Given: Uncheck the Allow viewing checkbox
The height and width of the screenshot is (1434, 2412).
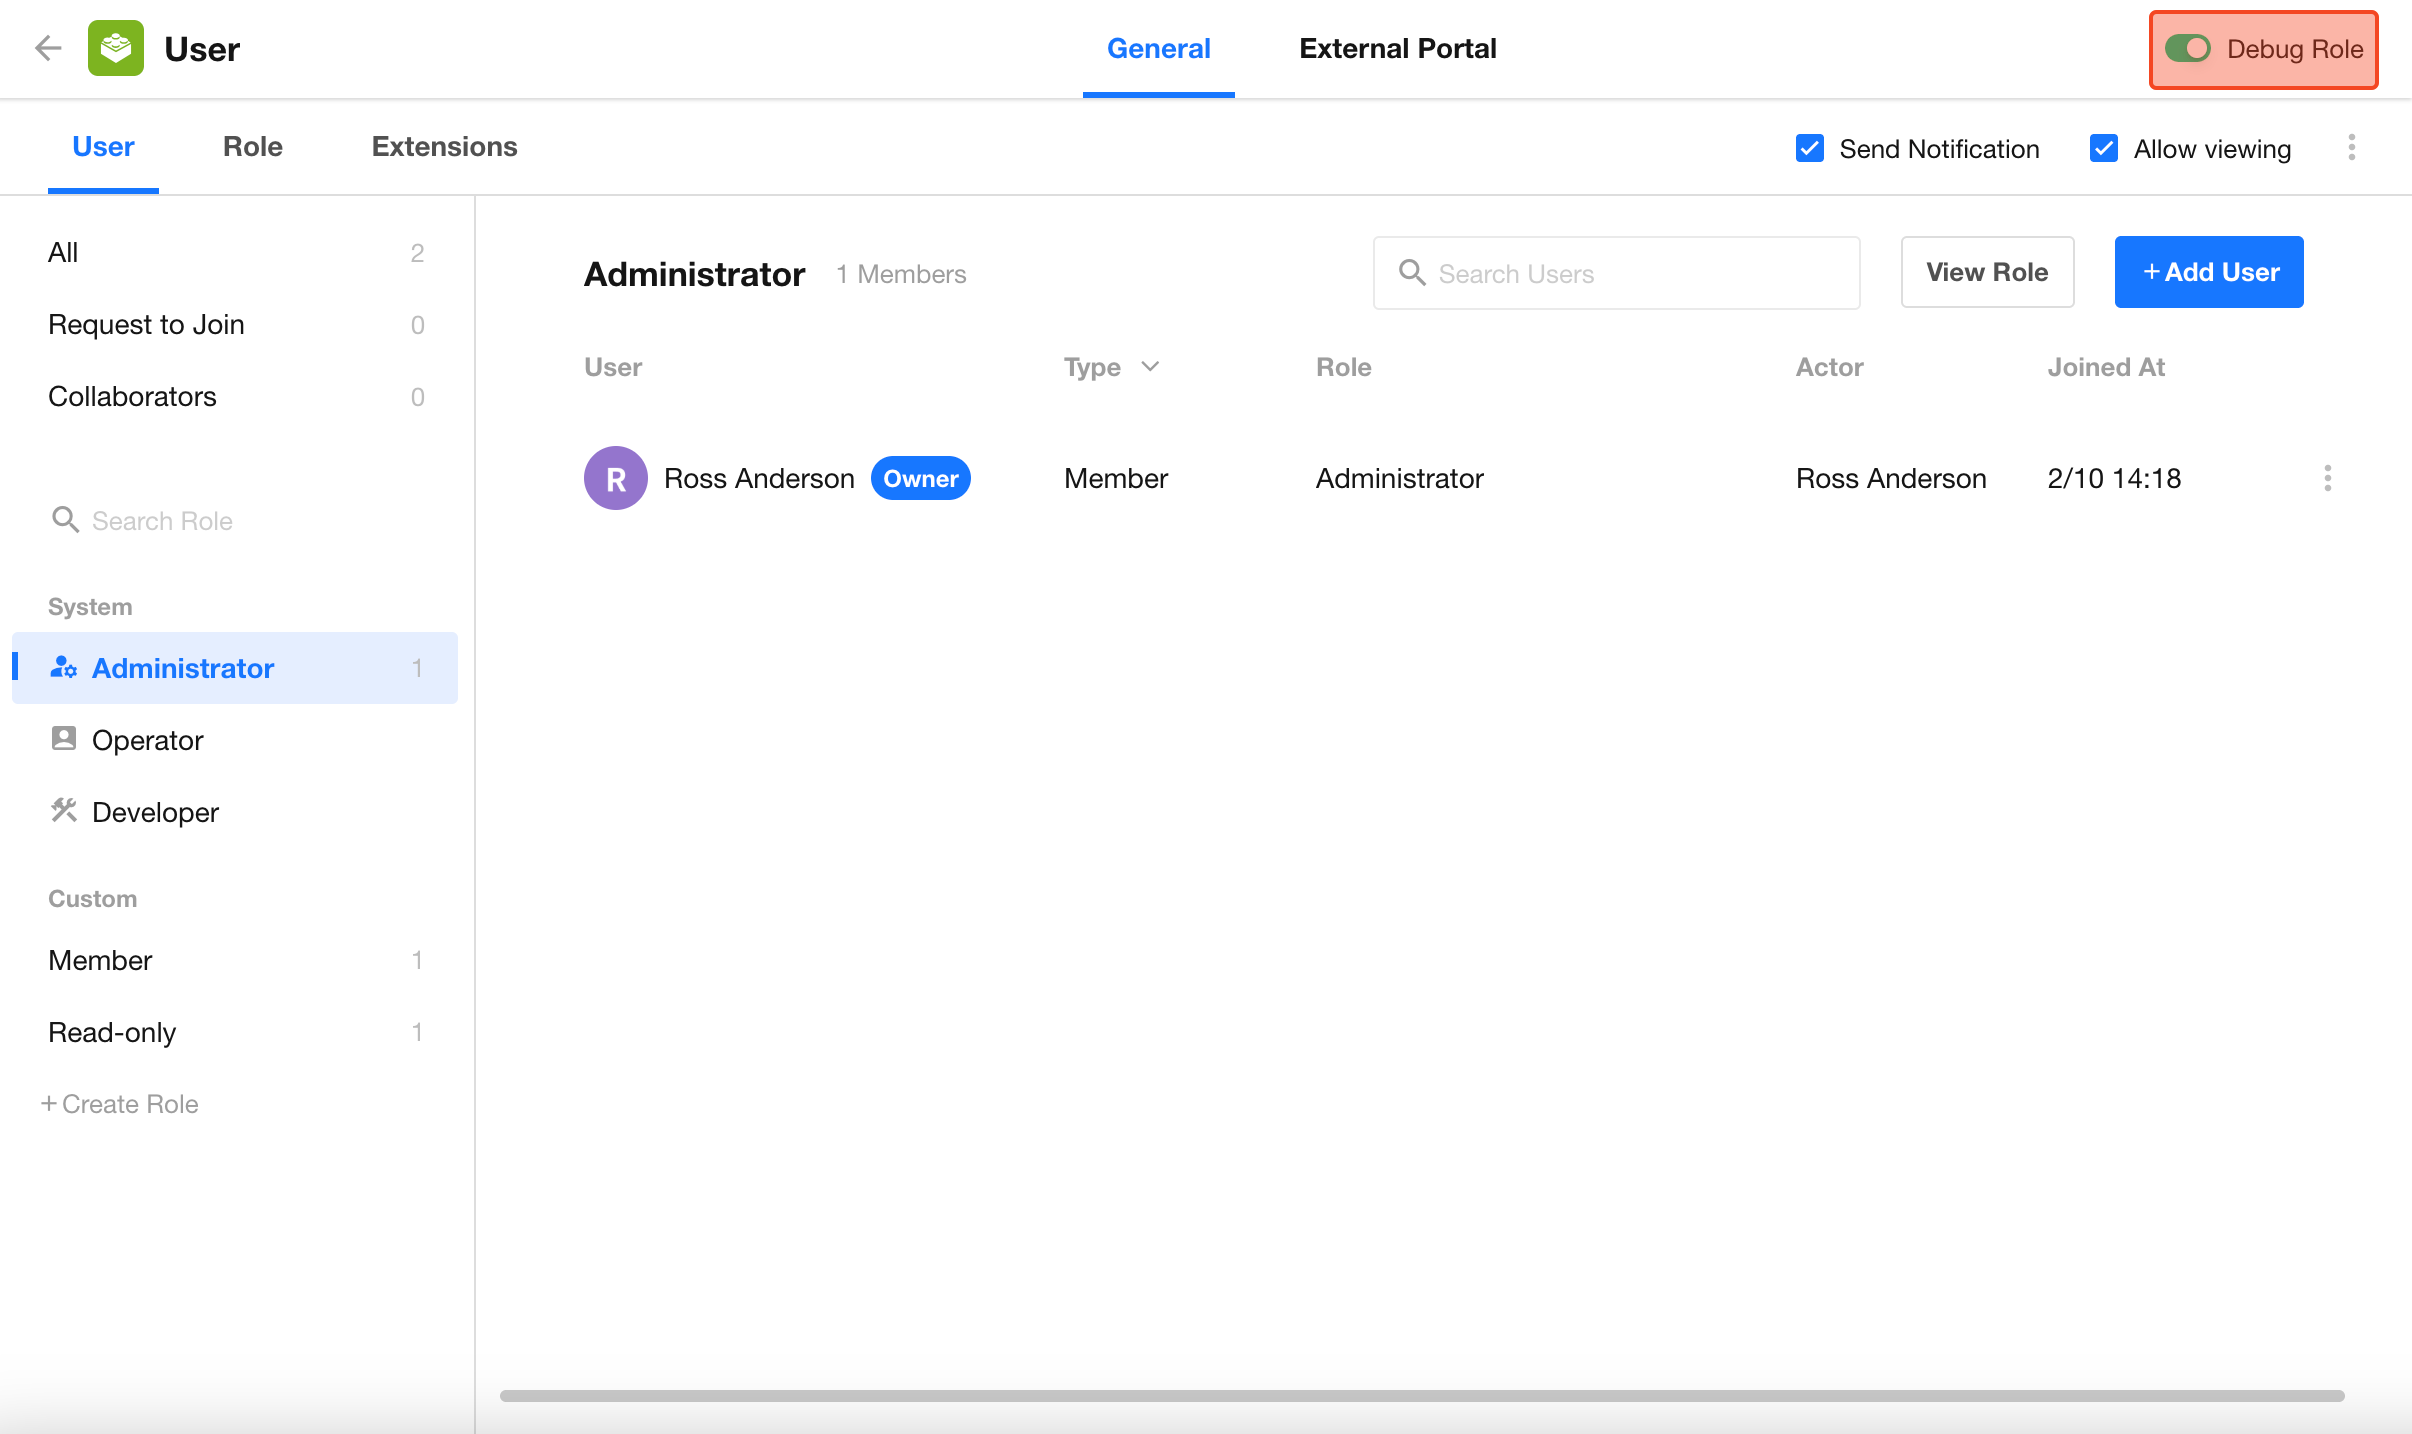Looking at the screenshot, I should [2104, 148].
